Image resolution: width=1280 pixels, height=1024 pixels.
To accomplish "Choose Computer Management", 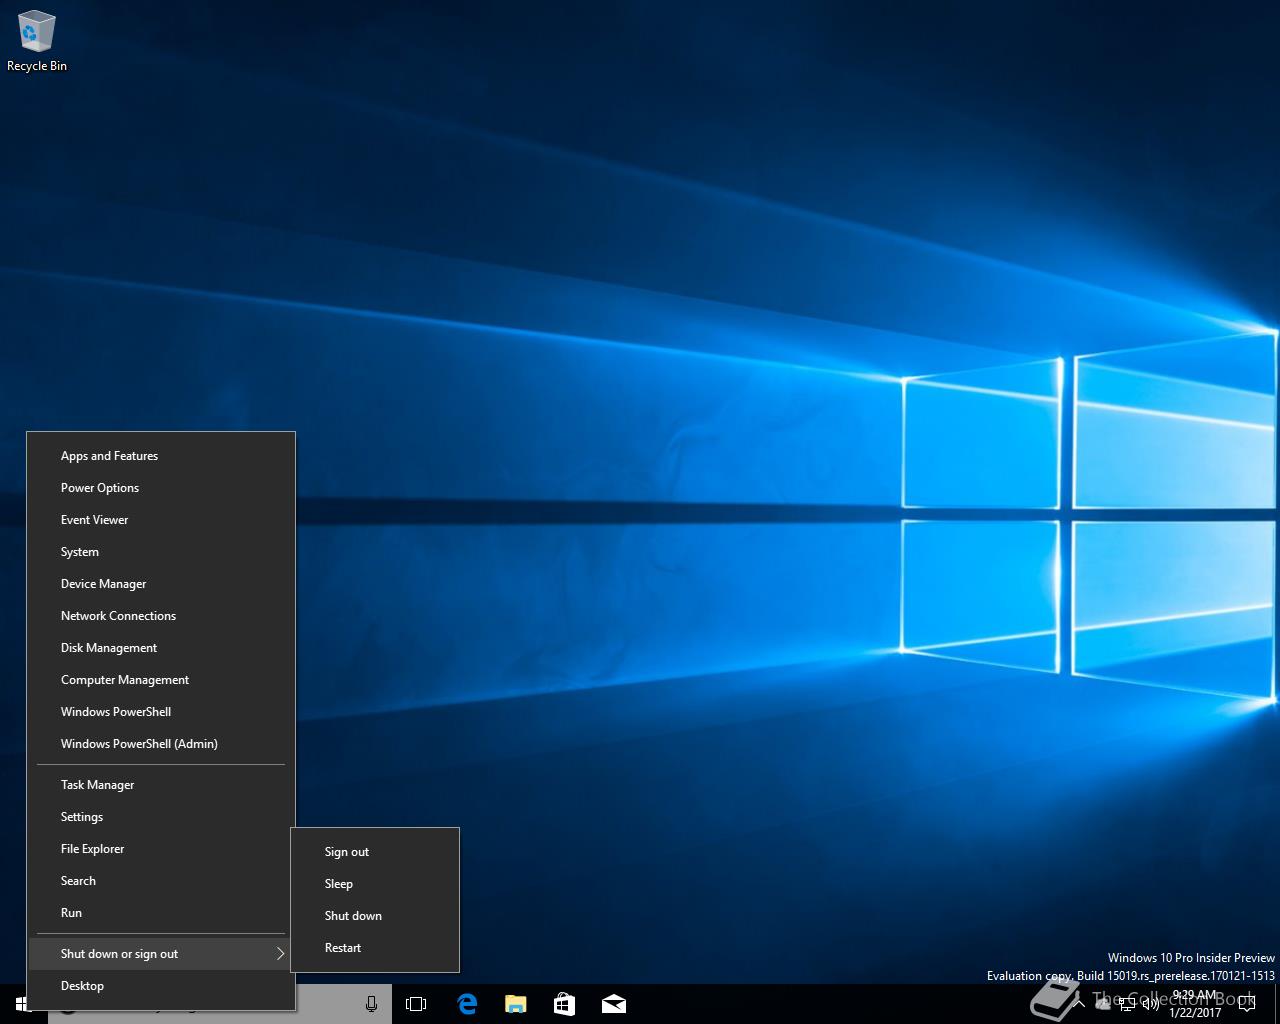I will pos(161,680).
